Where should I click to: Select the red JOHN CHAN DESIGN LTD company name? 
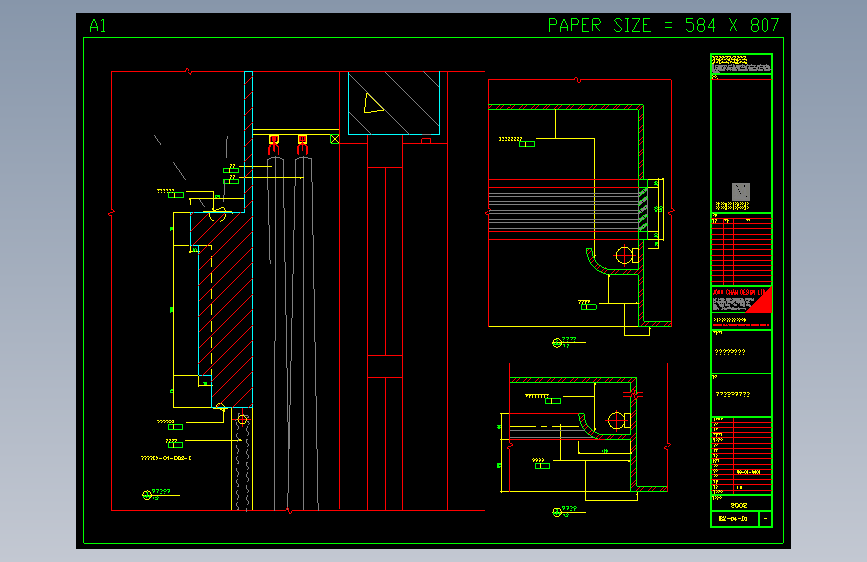tap(739, 292)
